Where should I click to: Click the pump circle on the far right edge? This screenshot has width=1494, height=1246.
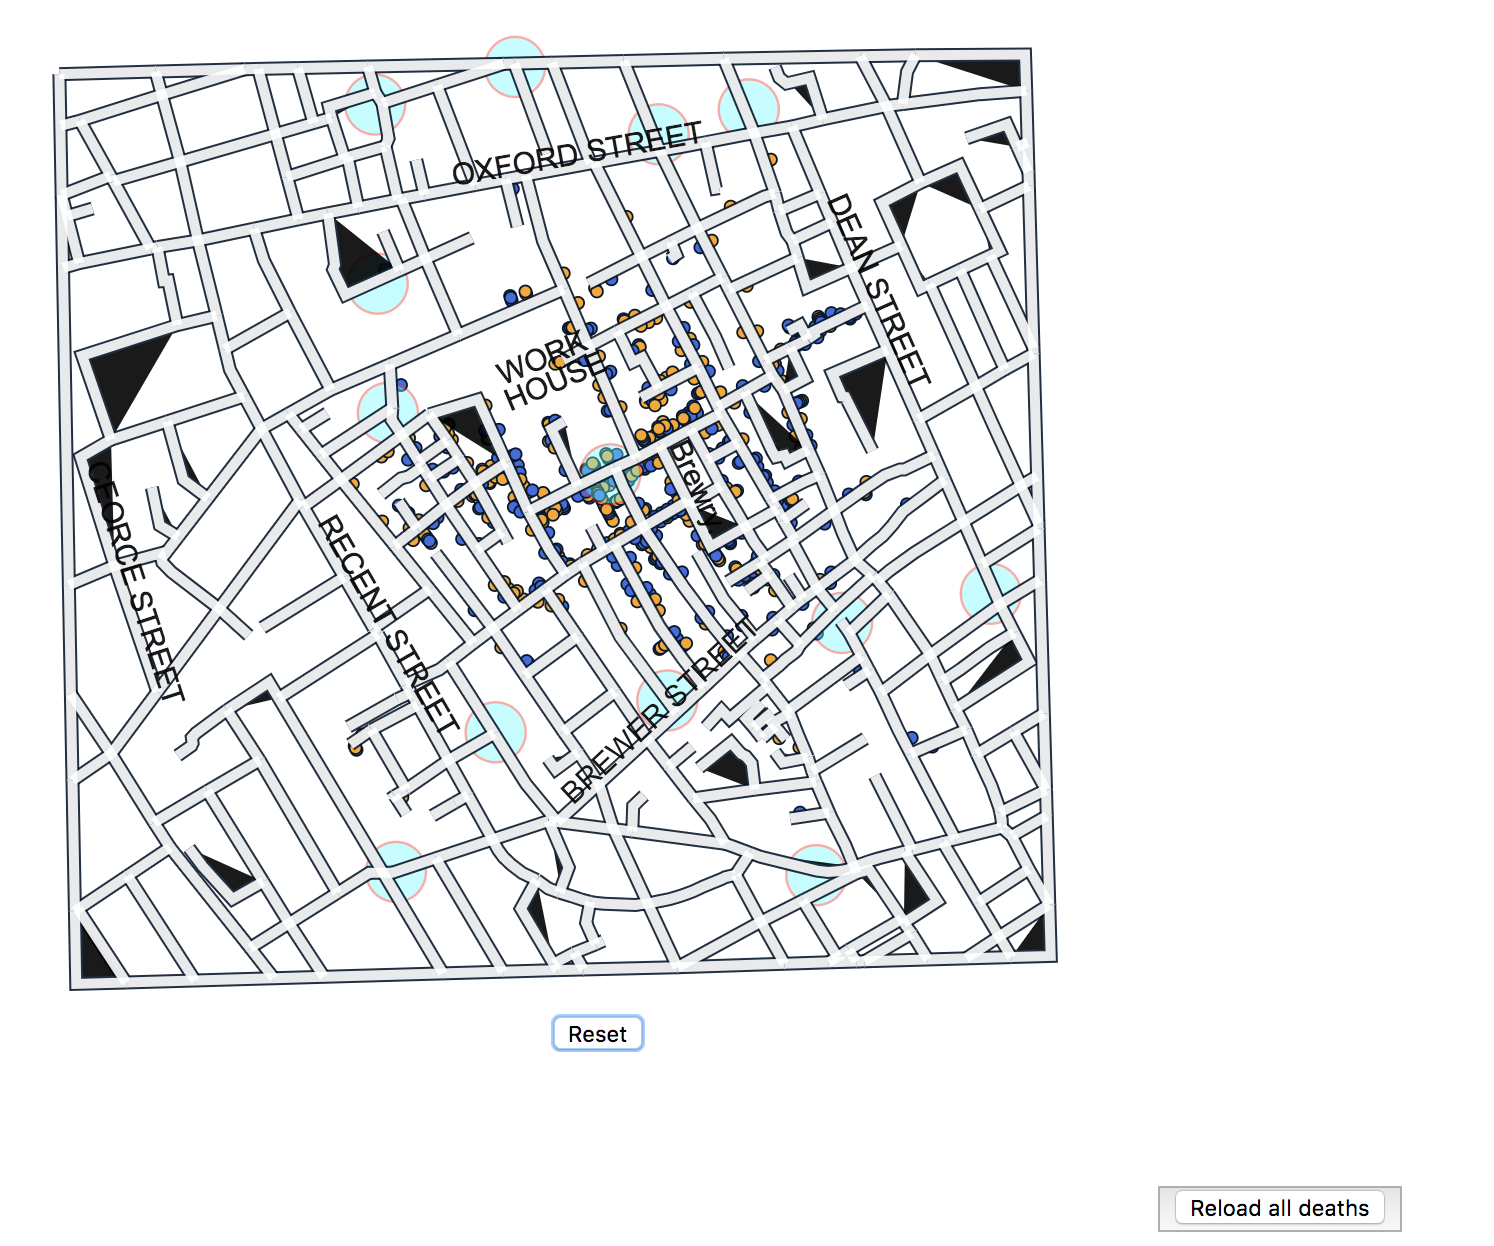(990, 594)
